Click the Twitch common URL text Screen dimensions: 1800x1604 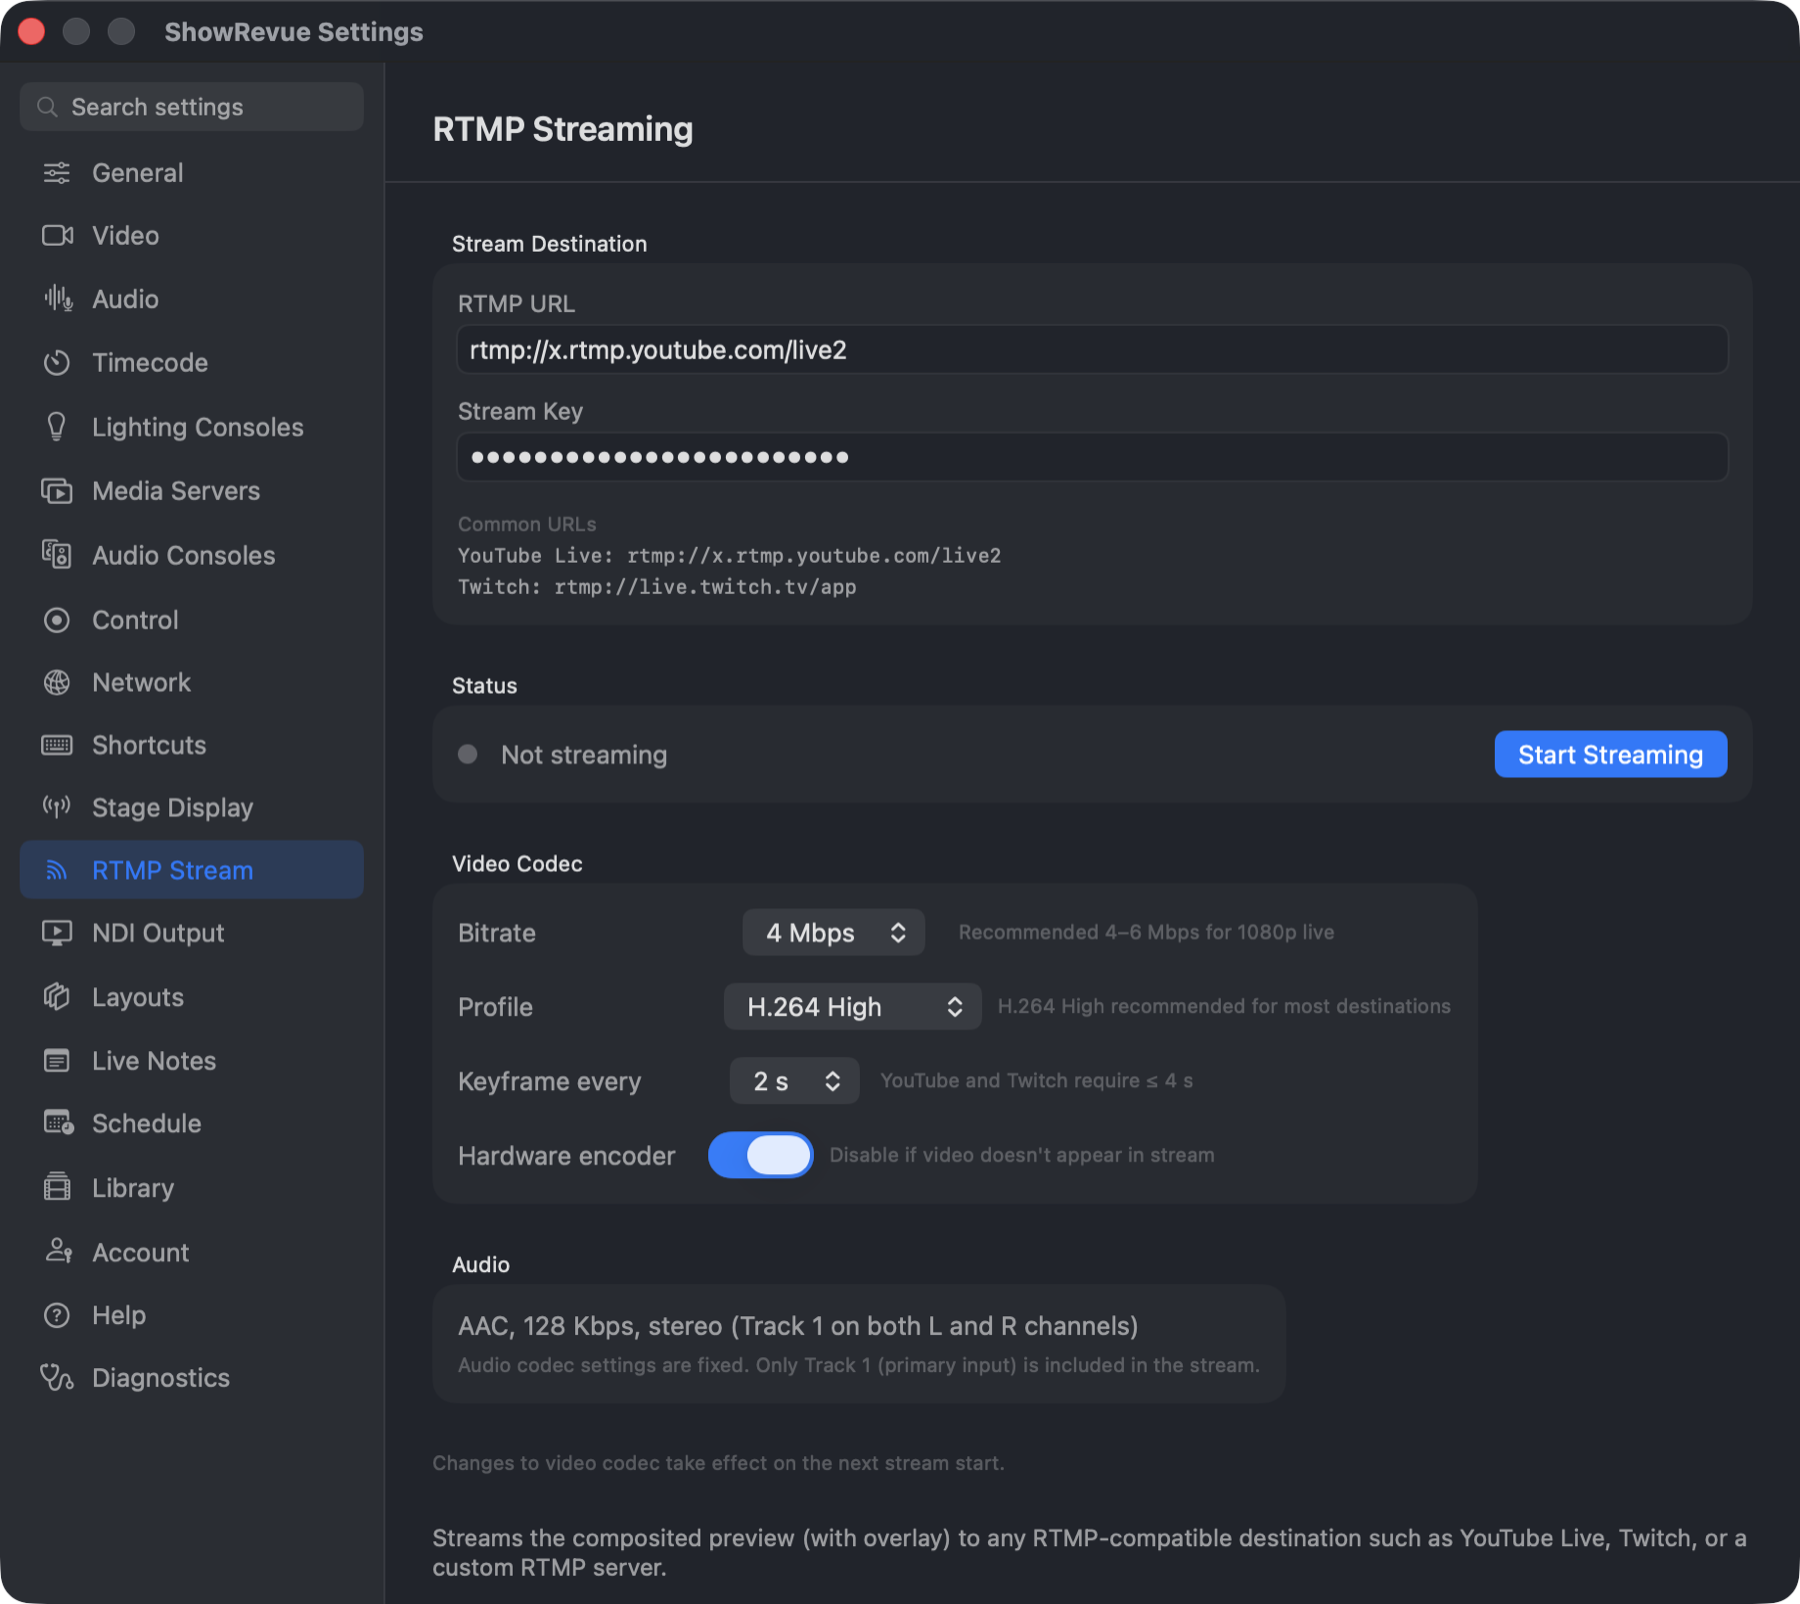click(x=657, y=587)
